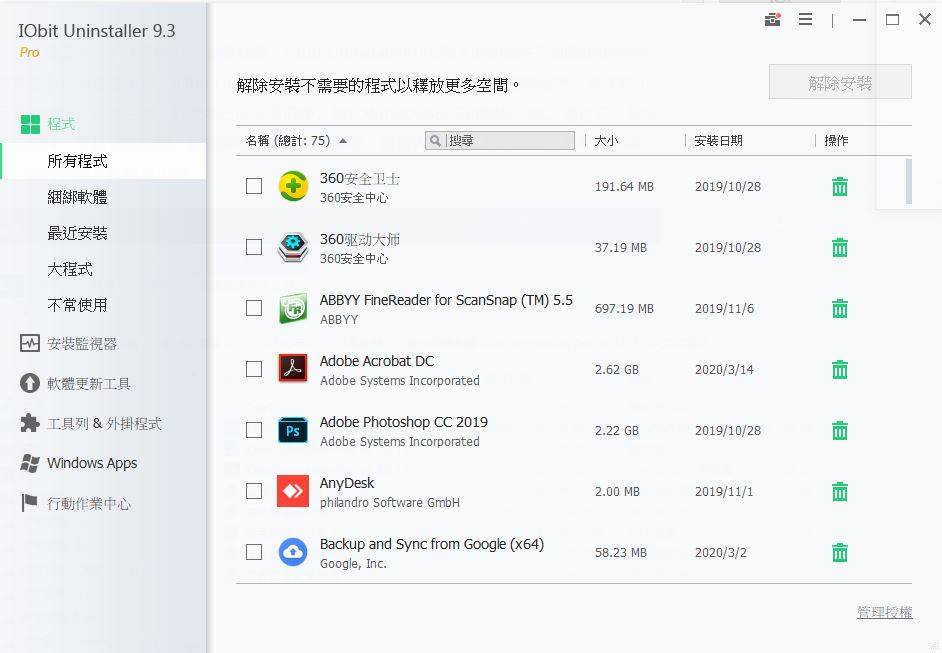This screenshot has height=653, width=942.
Task: Select the AnyDesk checkbox
Action: point(254,491)
